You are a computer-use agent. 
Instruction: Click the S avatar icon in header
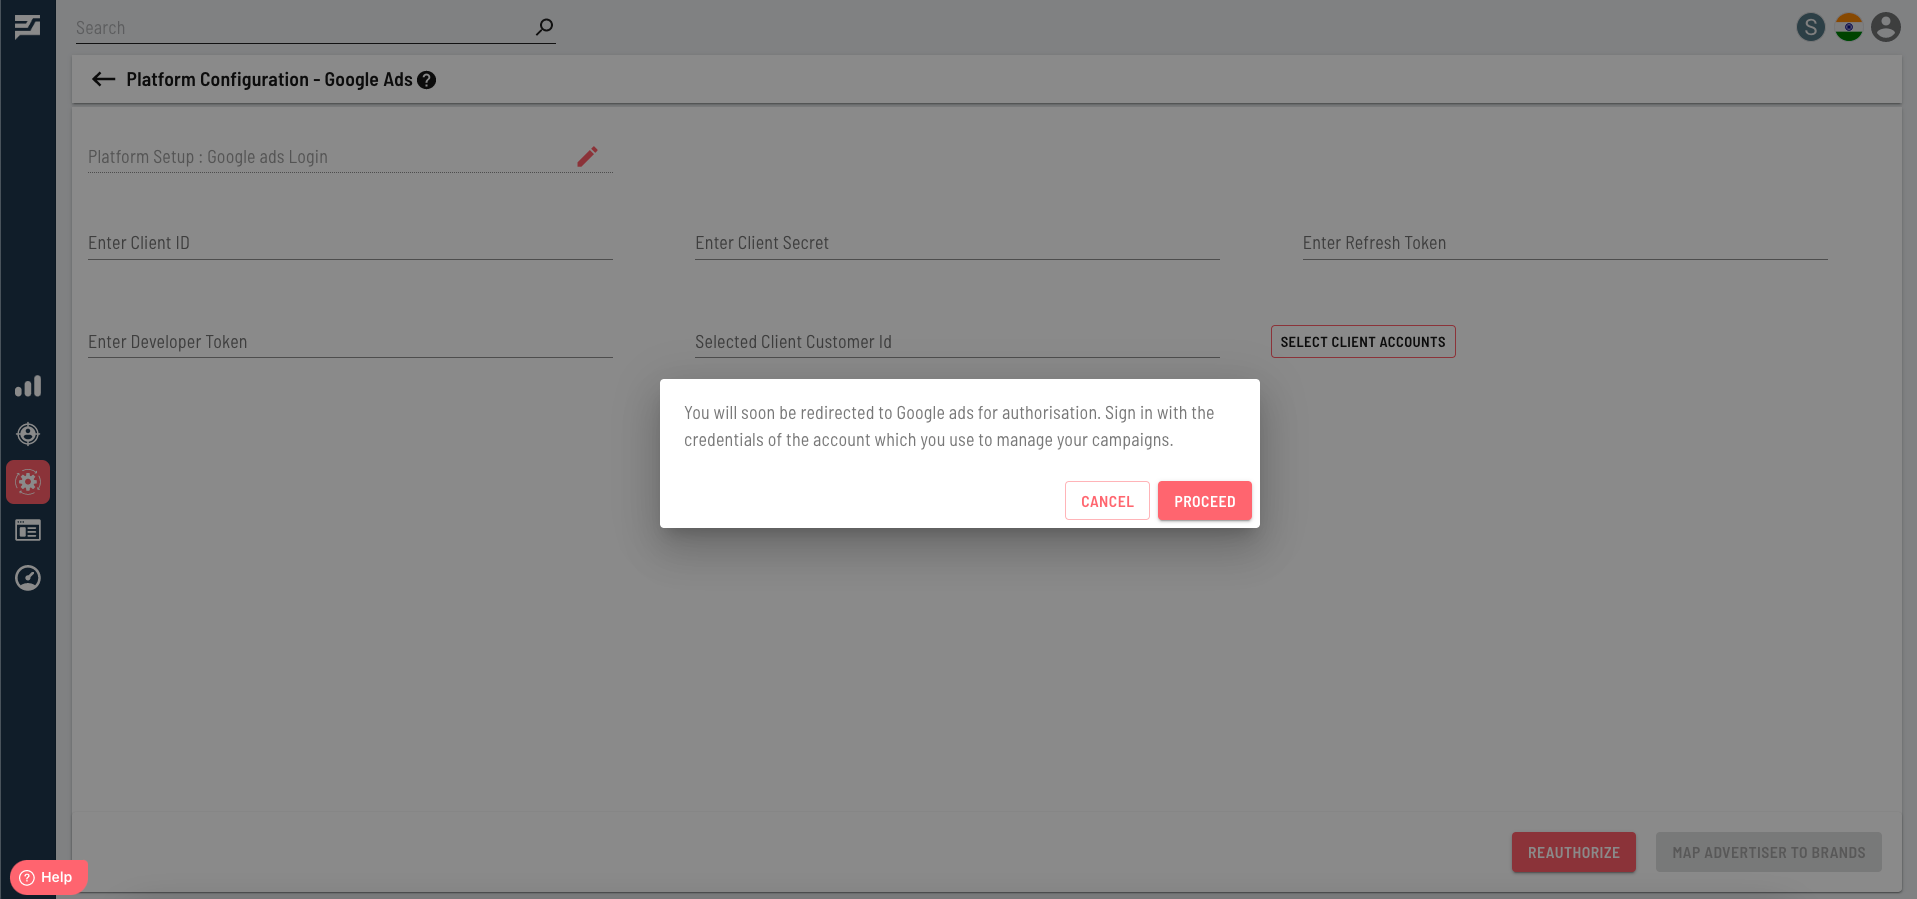coord(1811,27)
